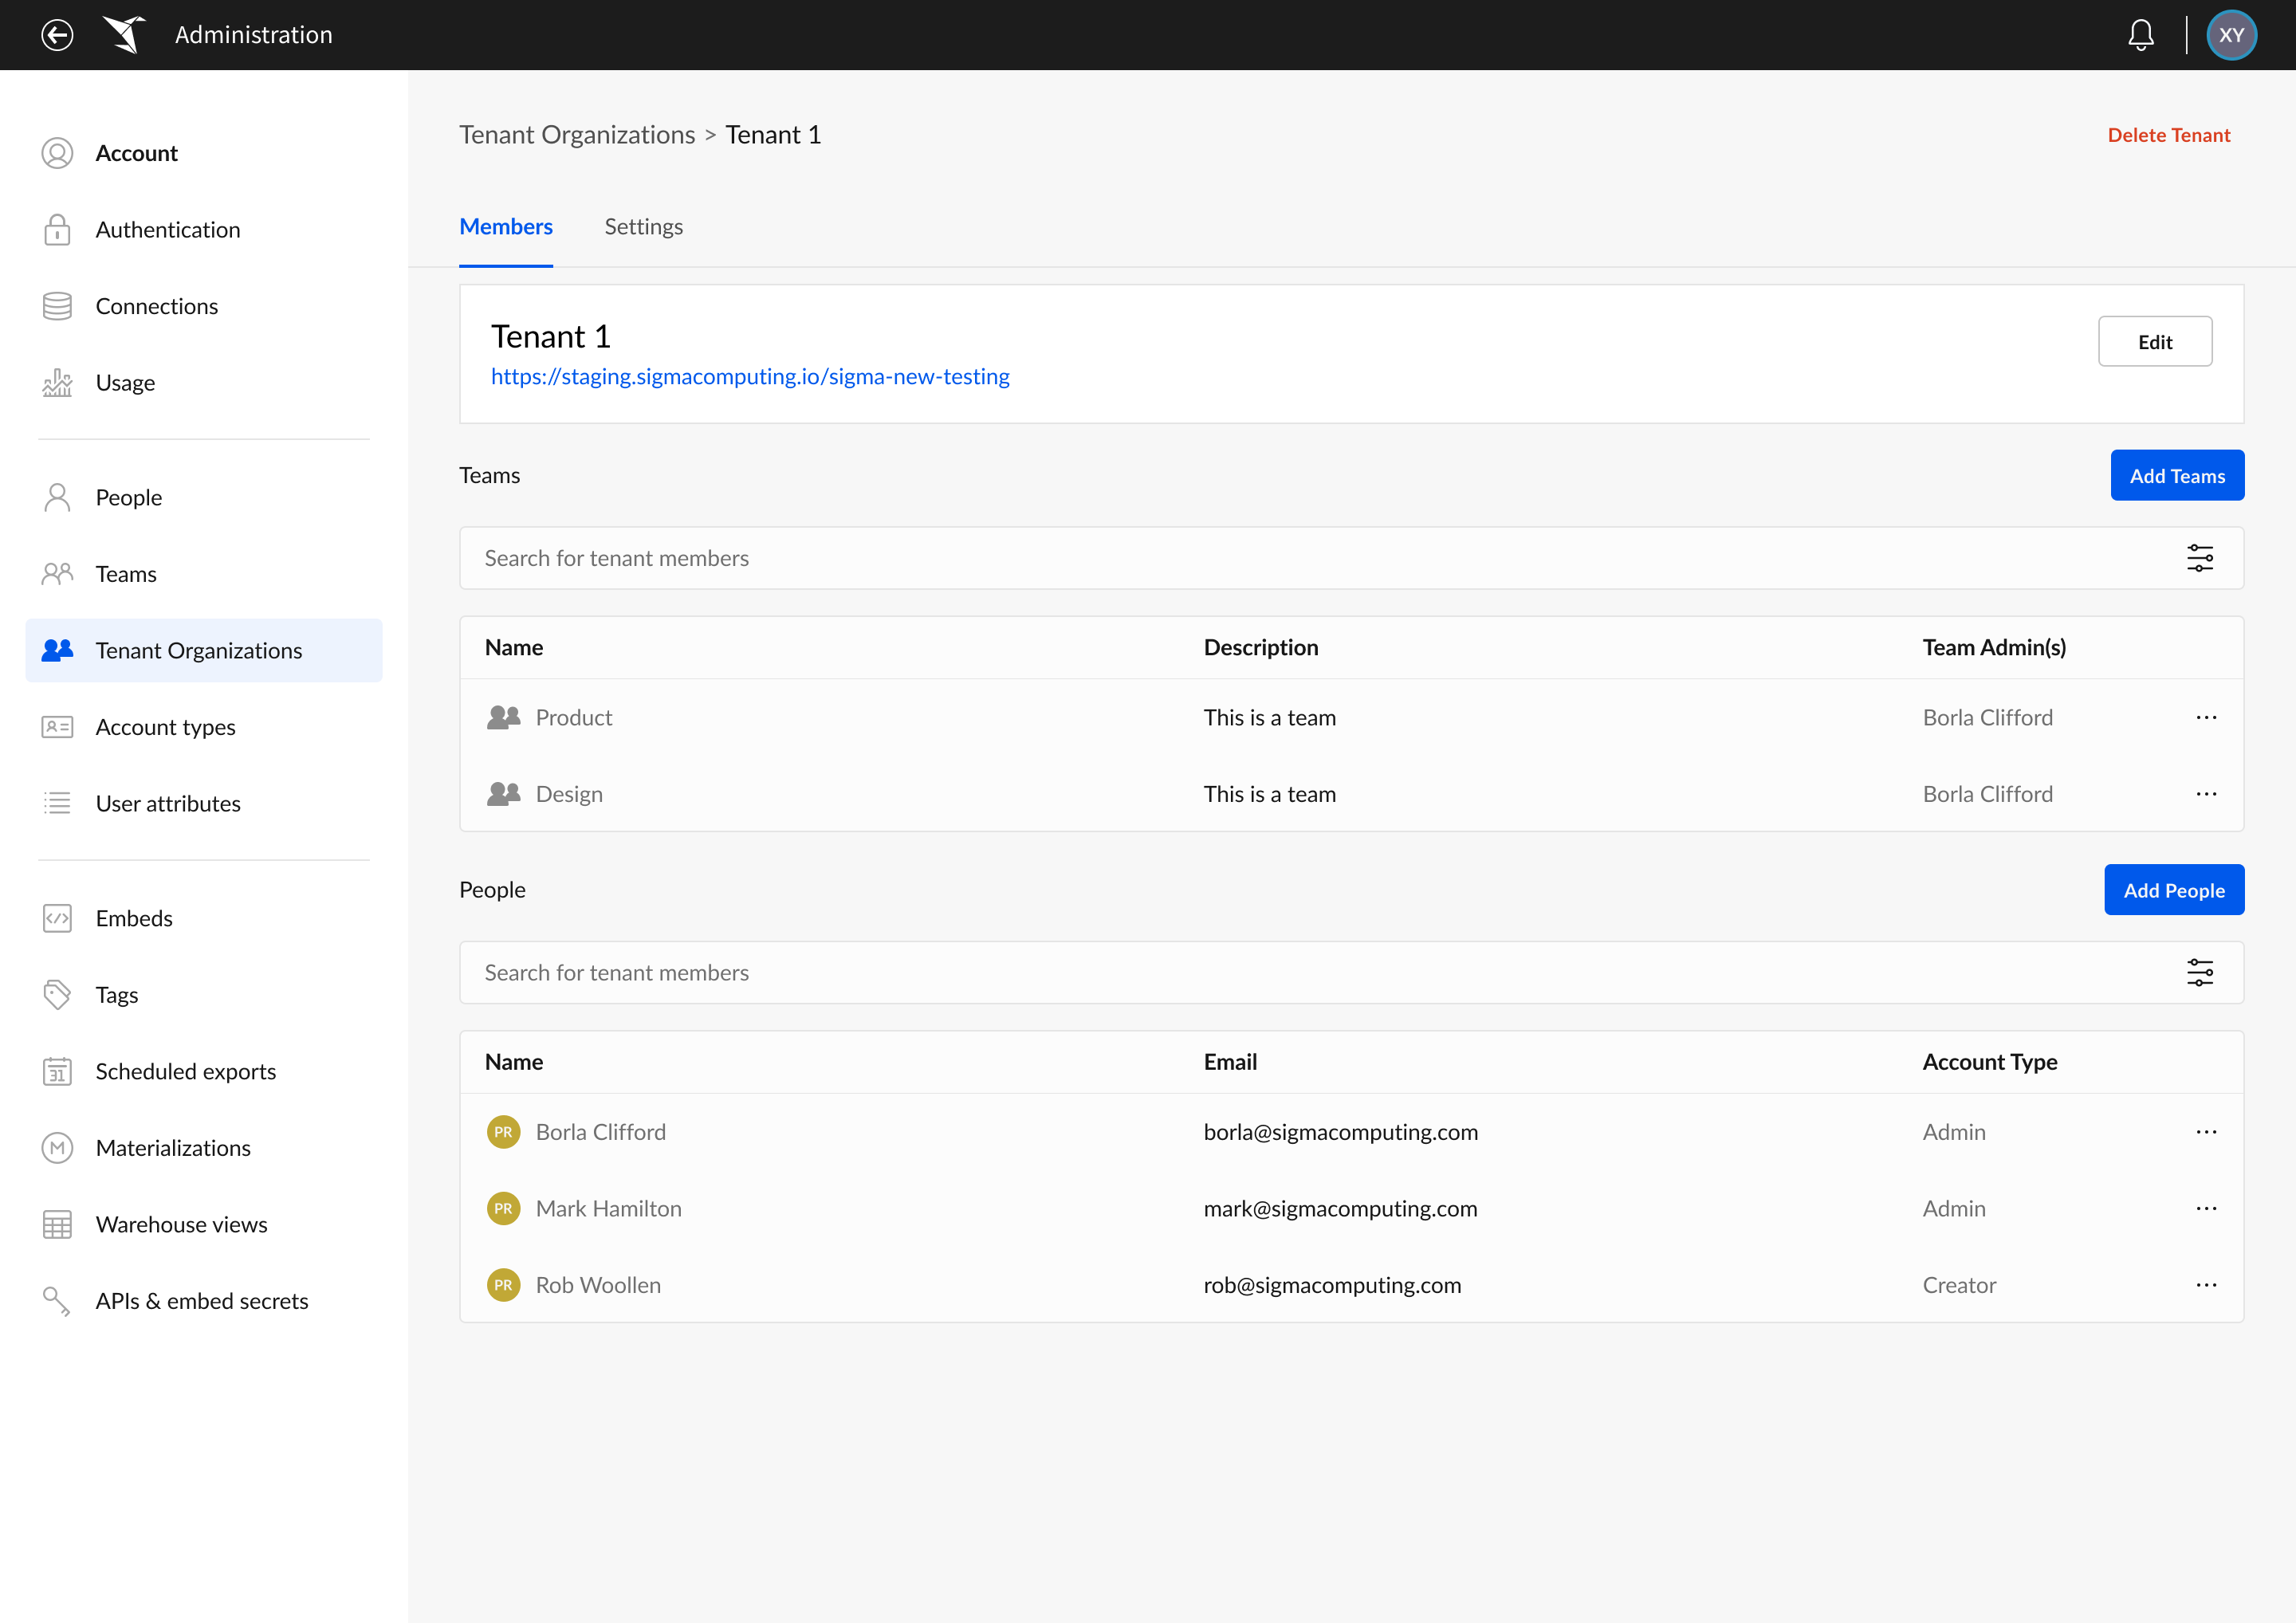Viewport: 2296px width, 1623px height.
Task: Open more options for Design team
Action: pos(2206,794)
